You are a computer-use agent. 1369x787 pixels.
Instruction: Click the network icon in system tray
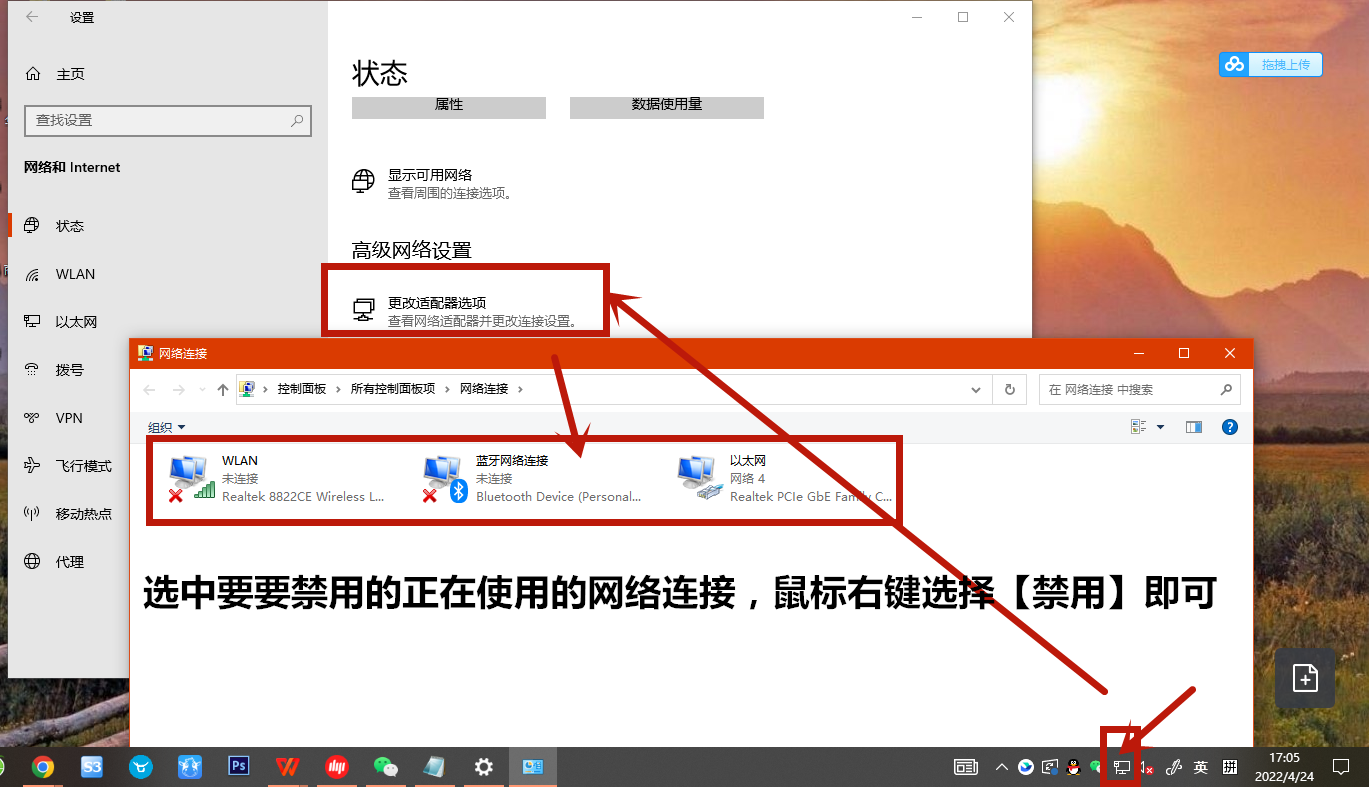pos(1122,768)
